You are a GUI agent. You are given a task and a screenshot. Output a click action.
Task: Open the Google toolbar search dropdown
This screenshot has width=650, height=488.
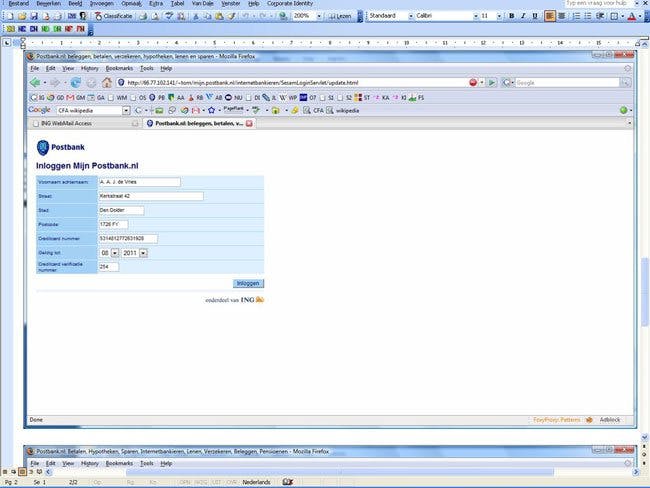tap(126, 111)
